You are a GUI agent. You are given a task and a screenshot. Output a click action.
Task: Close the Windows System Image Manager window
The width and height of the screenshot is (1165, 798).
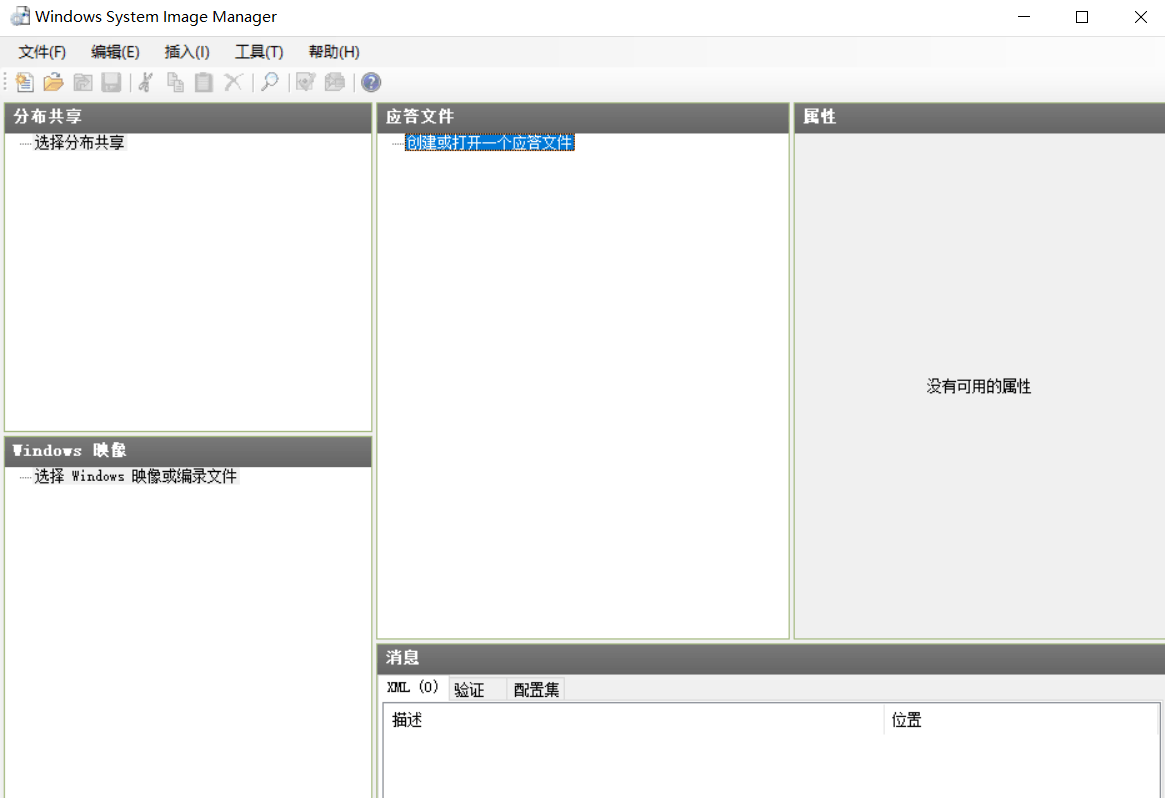(x=1140, y=16)
